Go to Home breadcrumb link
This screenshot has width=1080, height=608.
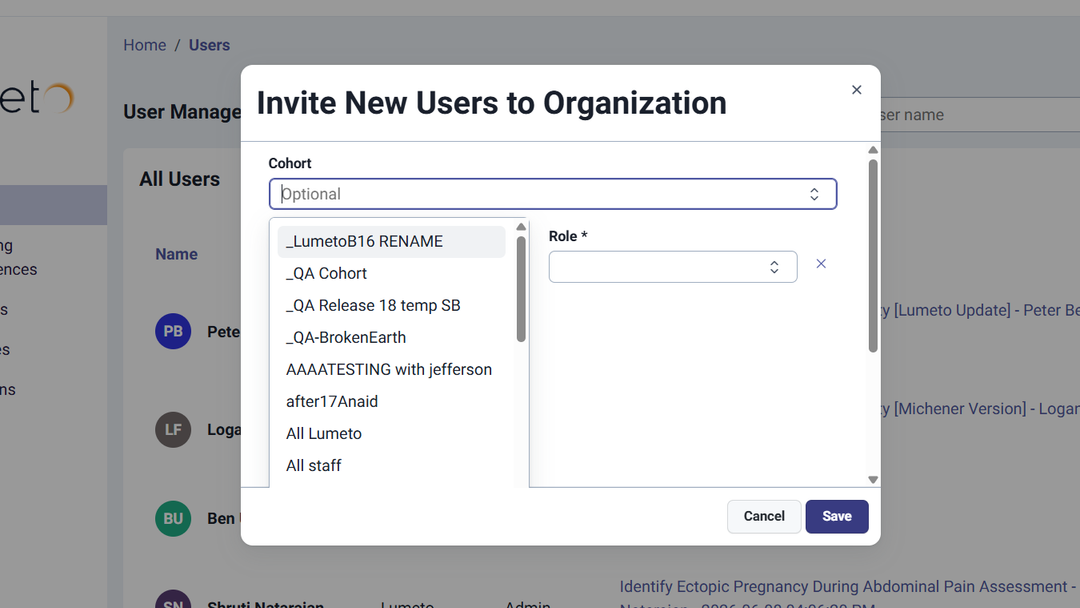(x=145, y=45)
